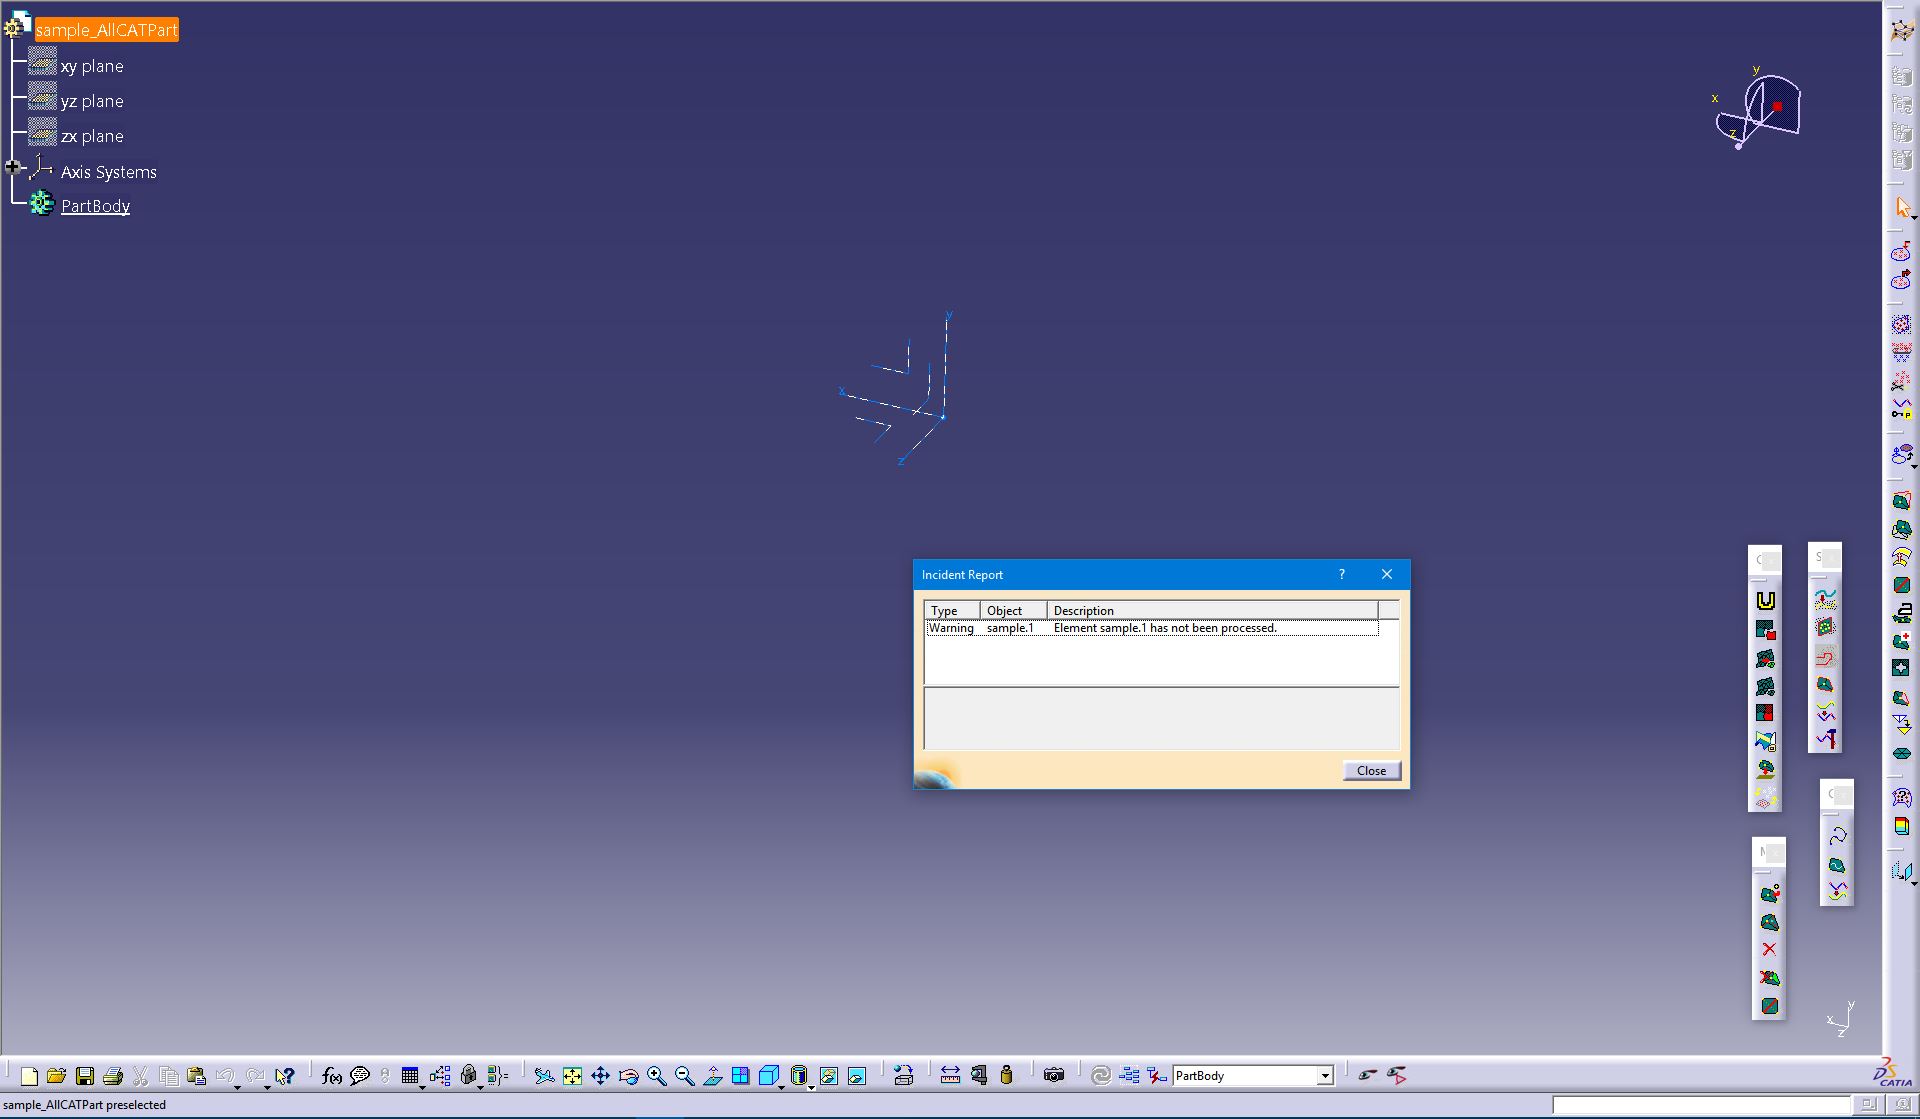The height and width of the screenshot is (1119, 1920).
Task: Open the view mode cylinder dropdown arrow
Action: (x=811, y=1086)
